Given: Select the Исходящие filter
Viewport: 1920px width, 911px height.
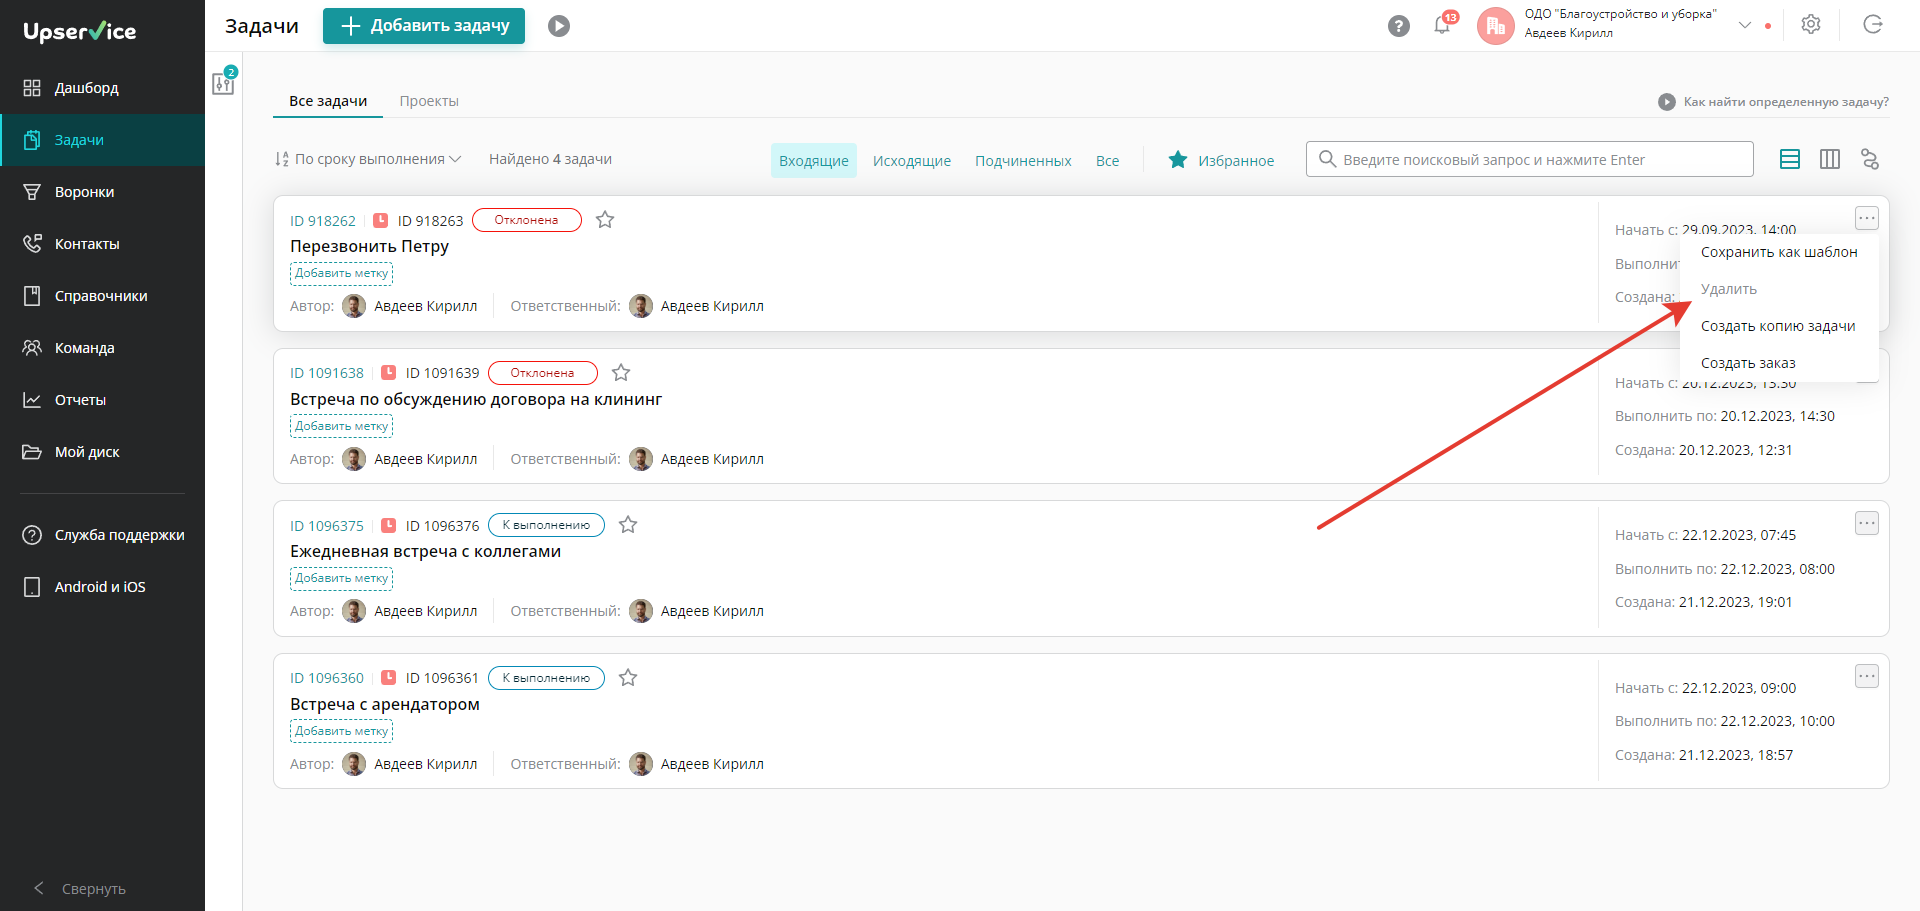Looking at the screenshot, I should 912,161.
